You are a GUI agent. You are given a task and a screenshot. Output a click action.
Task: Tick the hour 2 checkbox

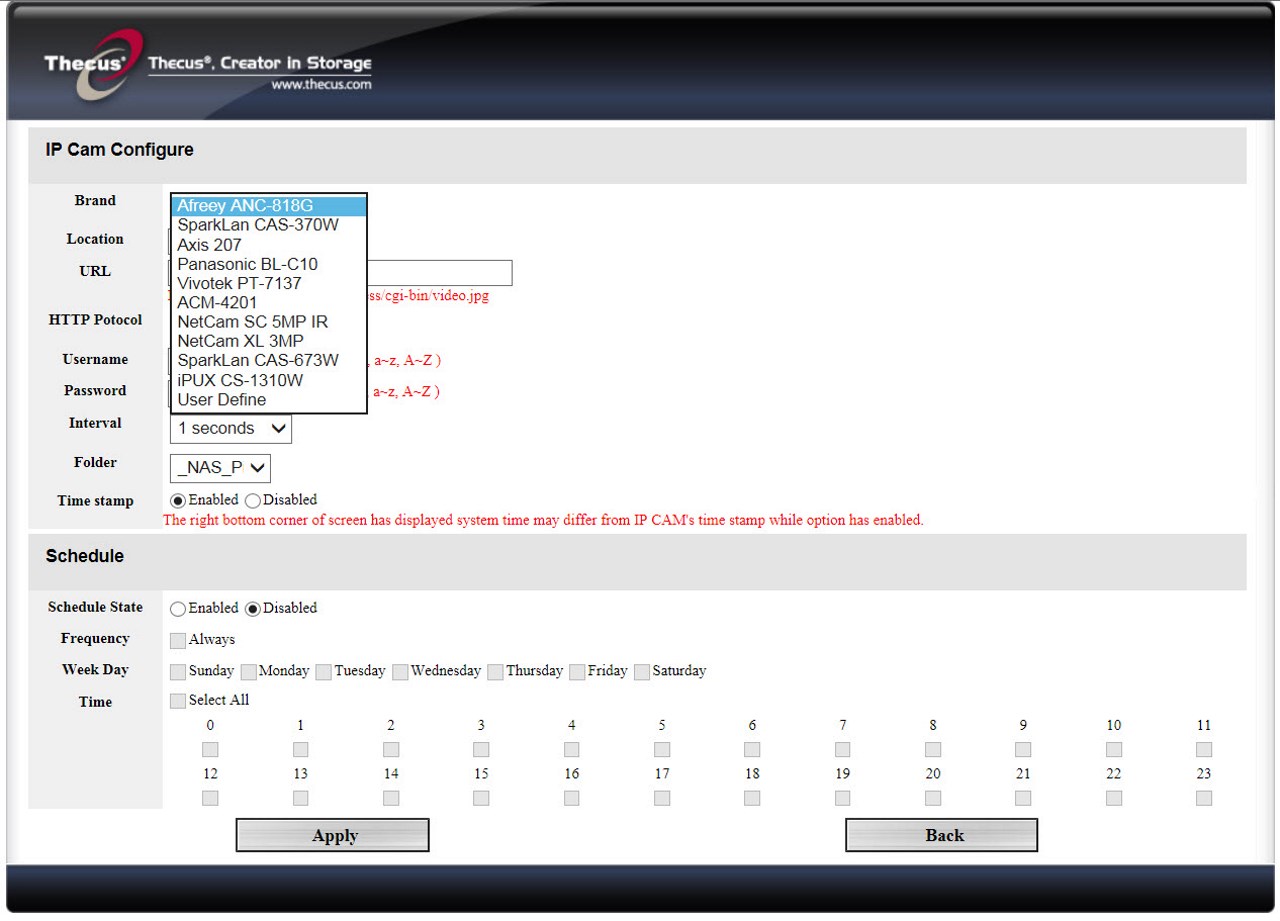tap(391, 749)
